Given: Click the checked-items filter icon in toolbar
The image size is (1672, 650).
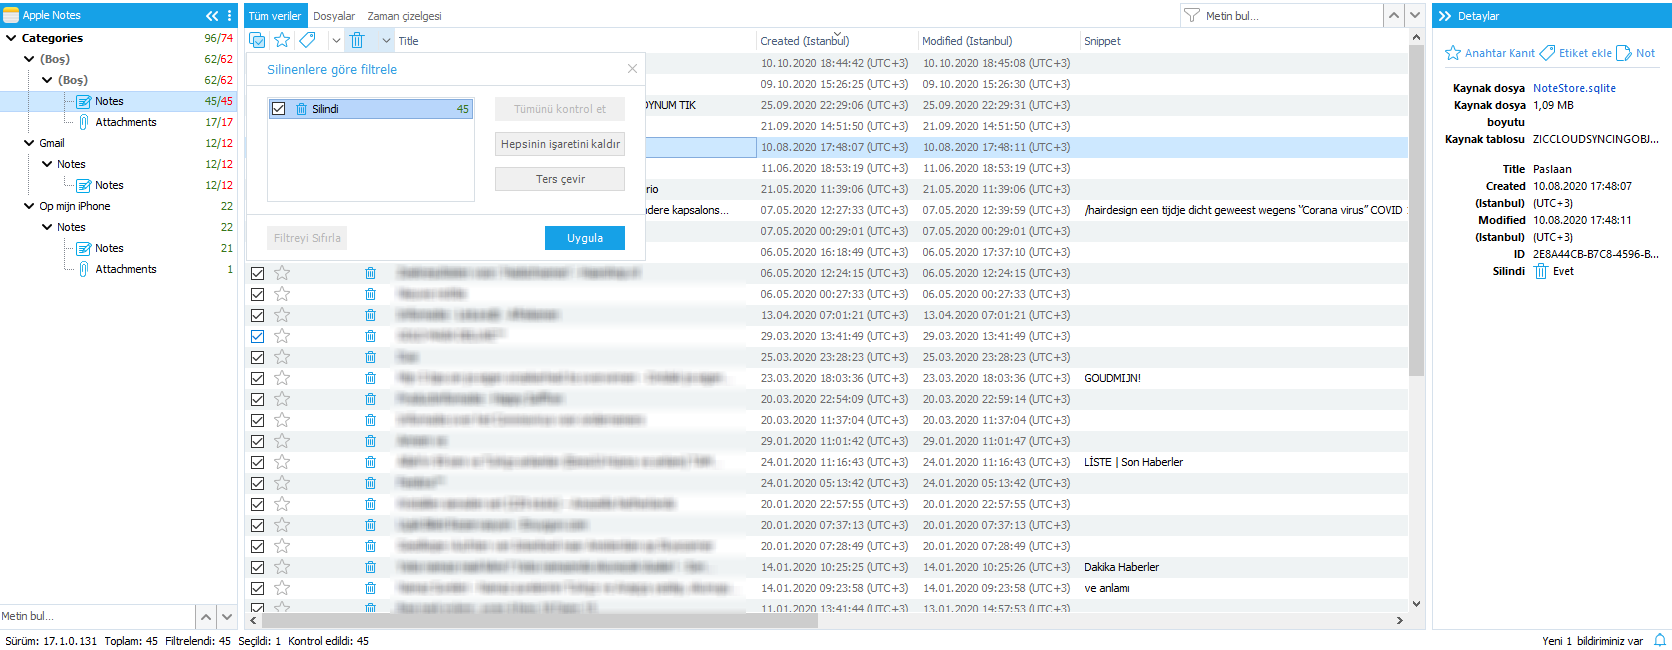Looking at the screenshot, I should 257,40.
